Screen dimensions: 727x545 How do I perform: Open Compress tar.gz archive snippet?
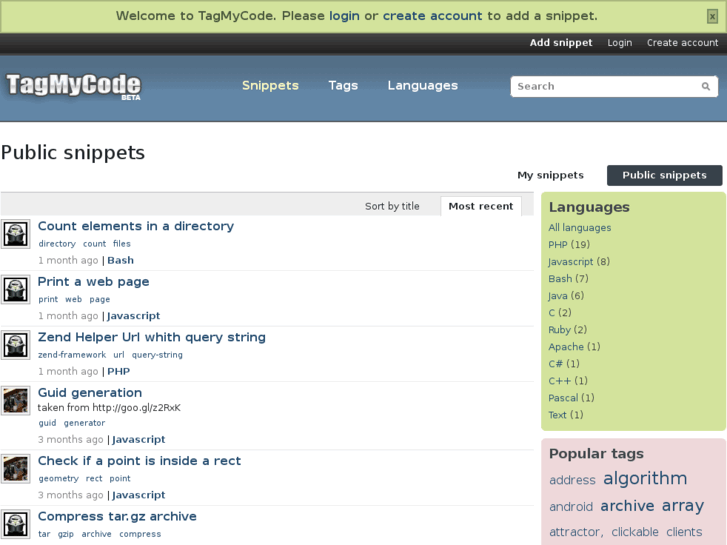117,516
